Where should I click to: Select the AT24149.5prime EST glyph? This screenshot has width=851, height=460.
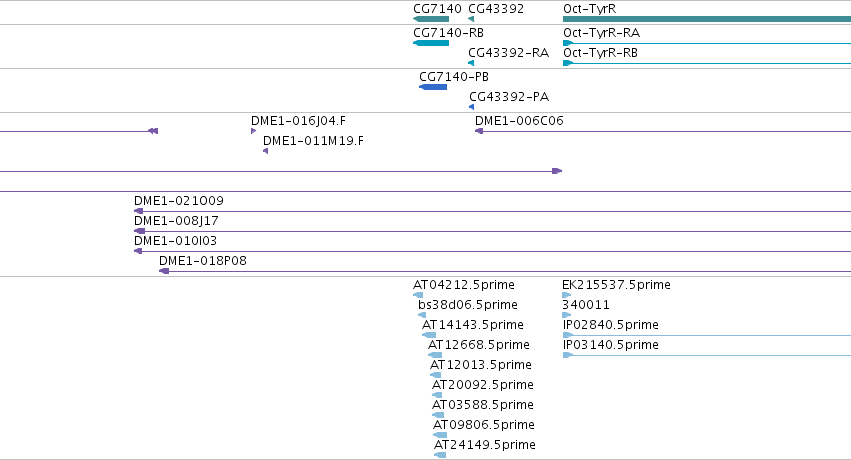point(440,455)
